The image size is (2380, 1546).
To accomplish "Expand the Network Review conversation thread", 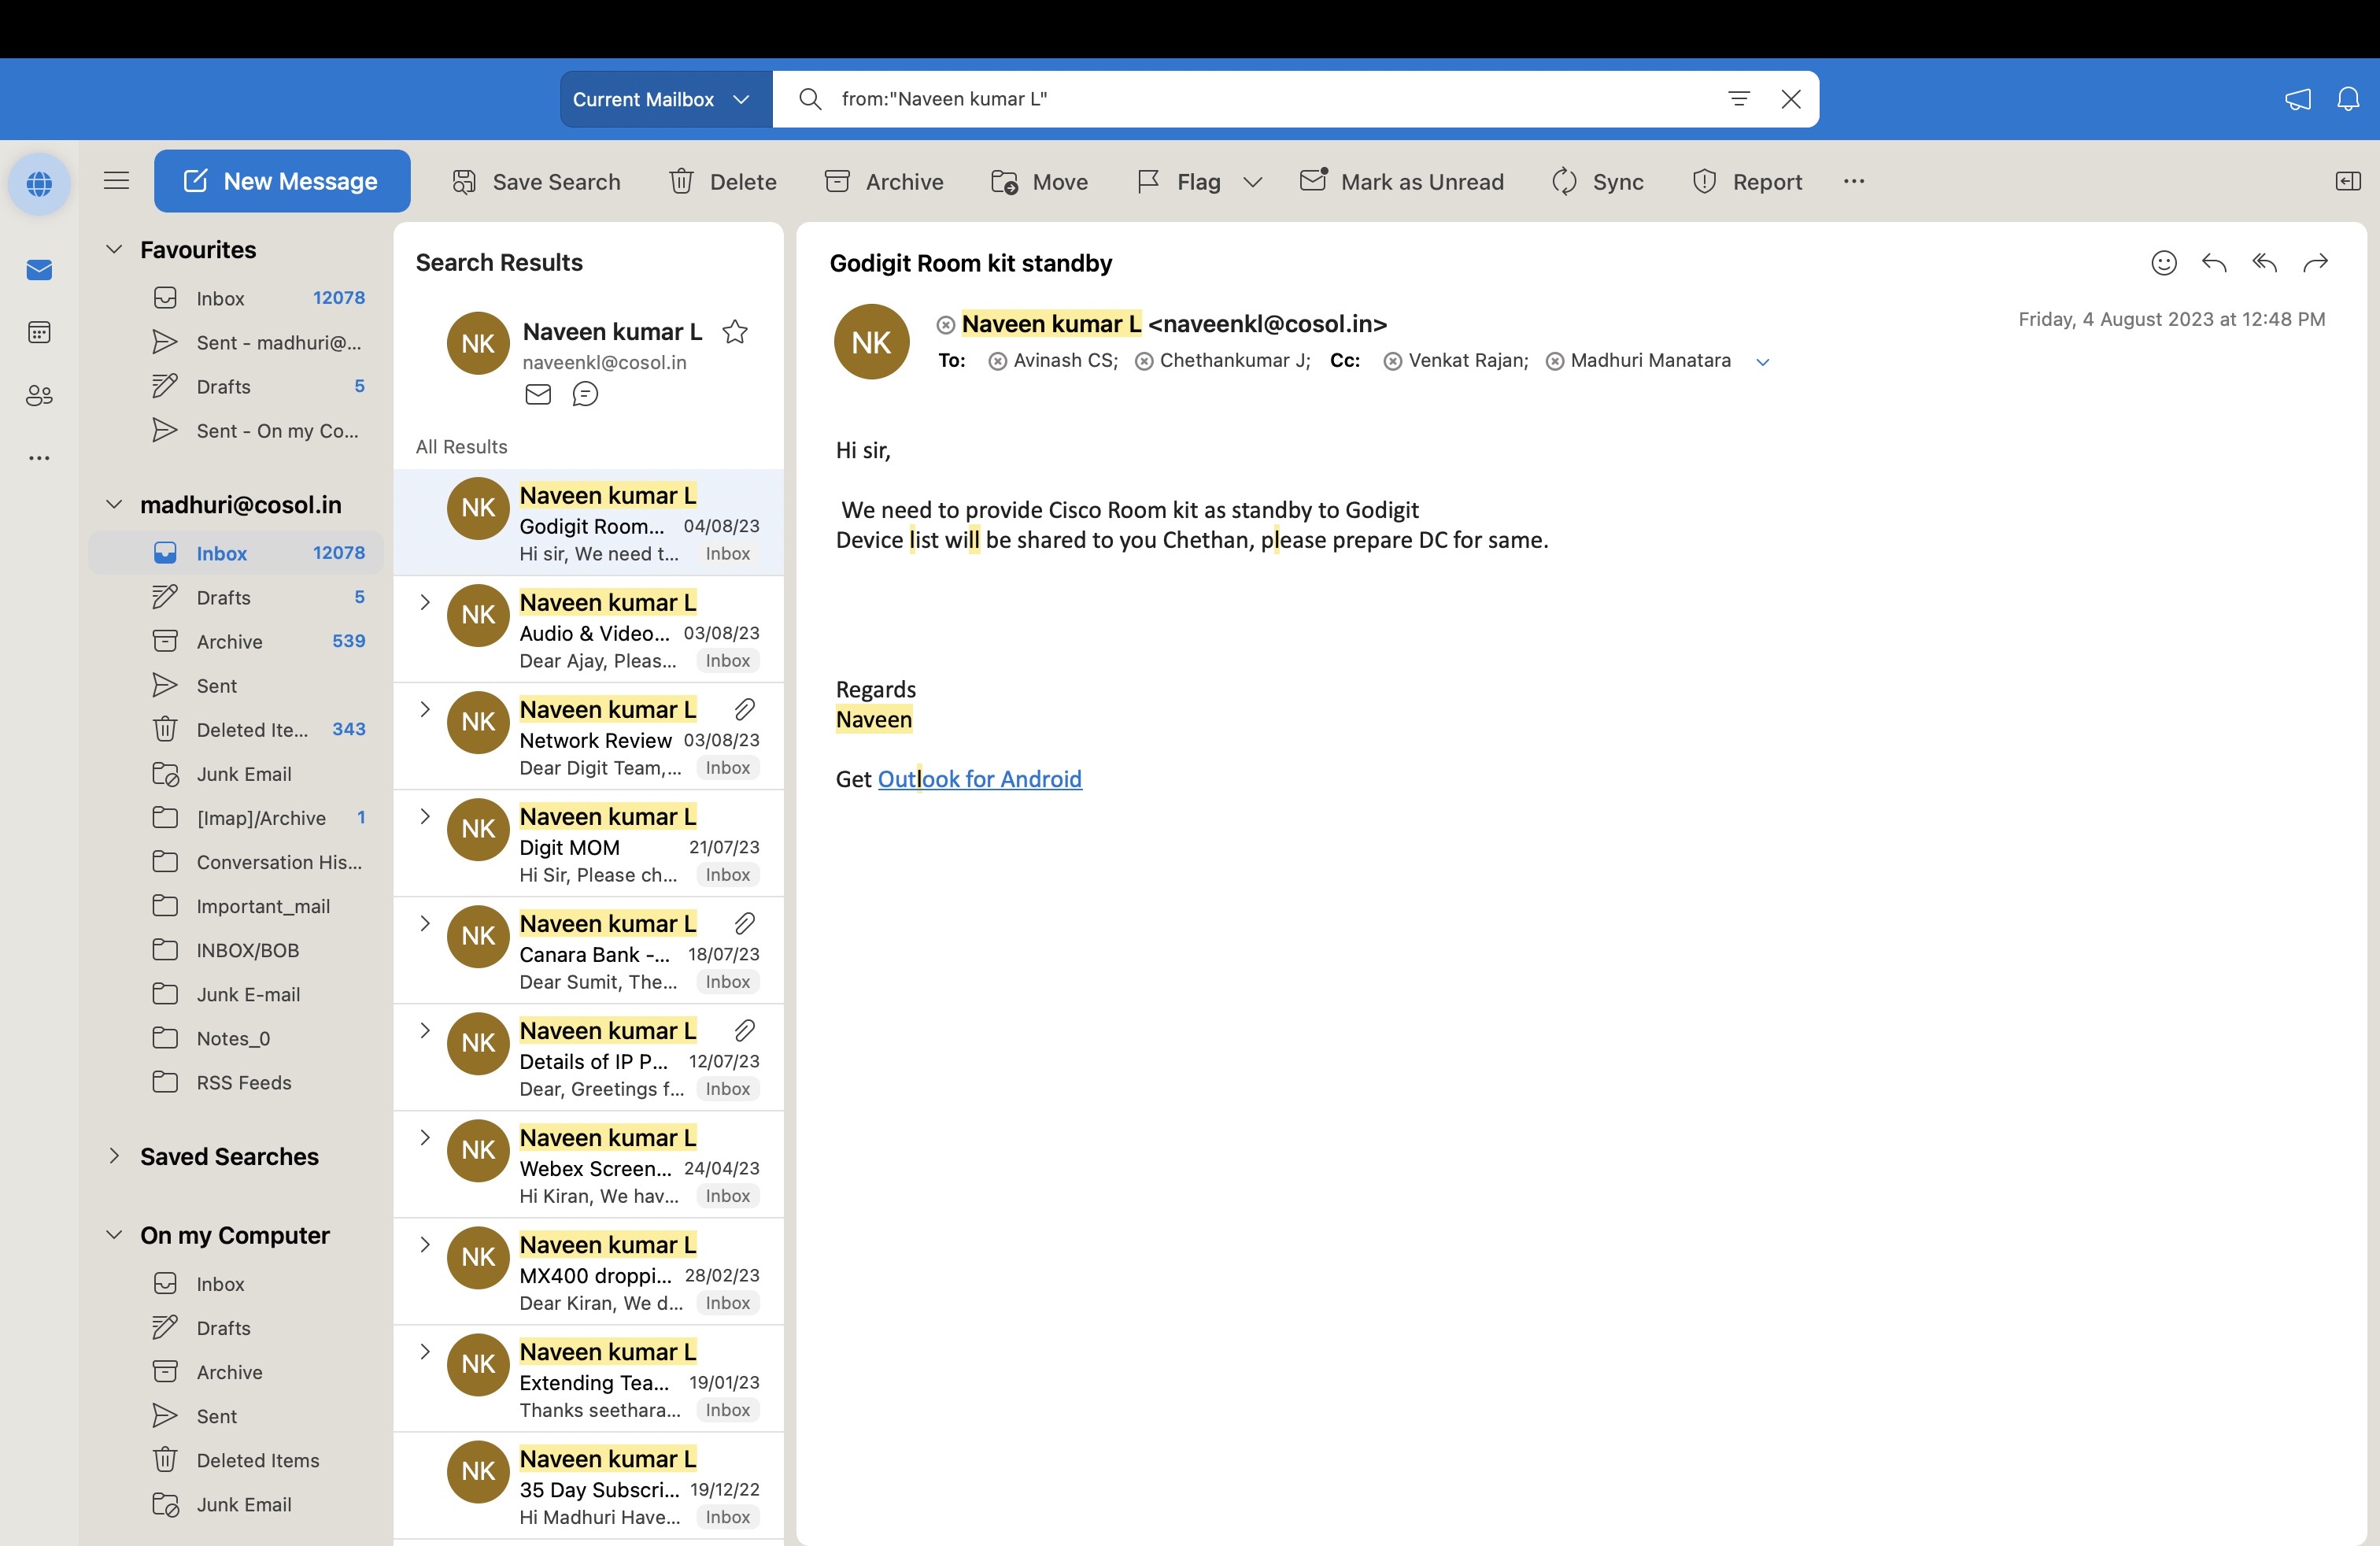I will tap(425, 709).
